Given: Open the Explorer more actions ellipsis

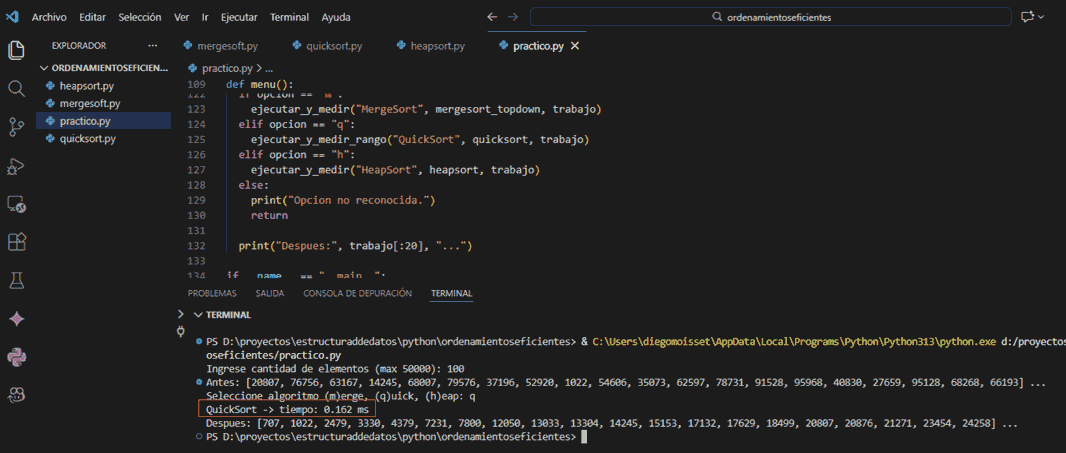Looking at the screenshot, I should pos(152,46).
